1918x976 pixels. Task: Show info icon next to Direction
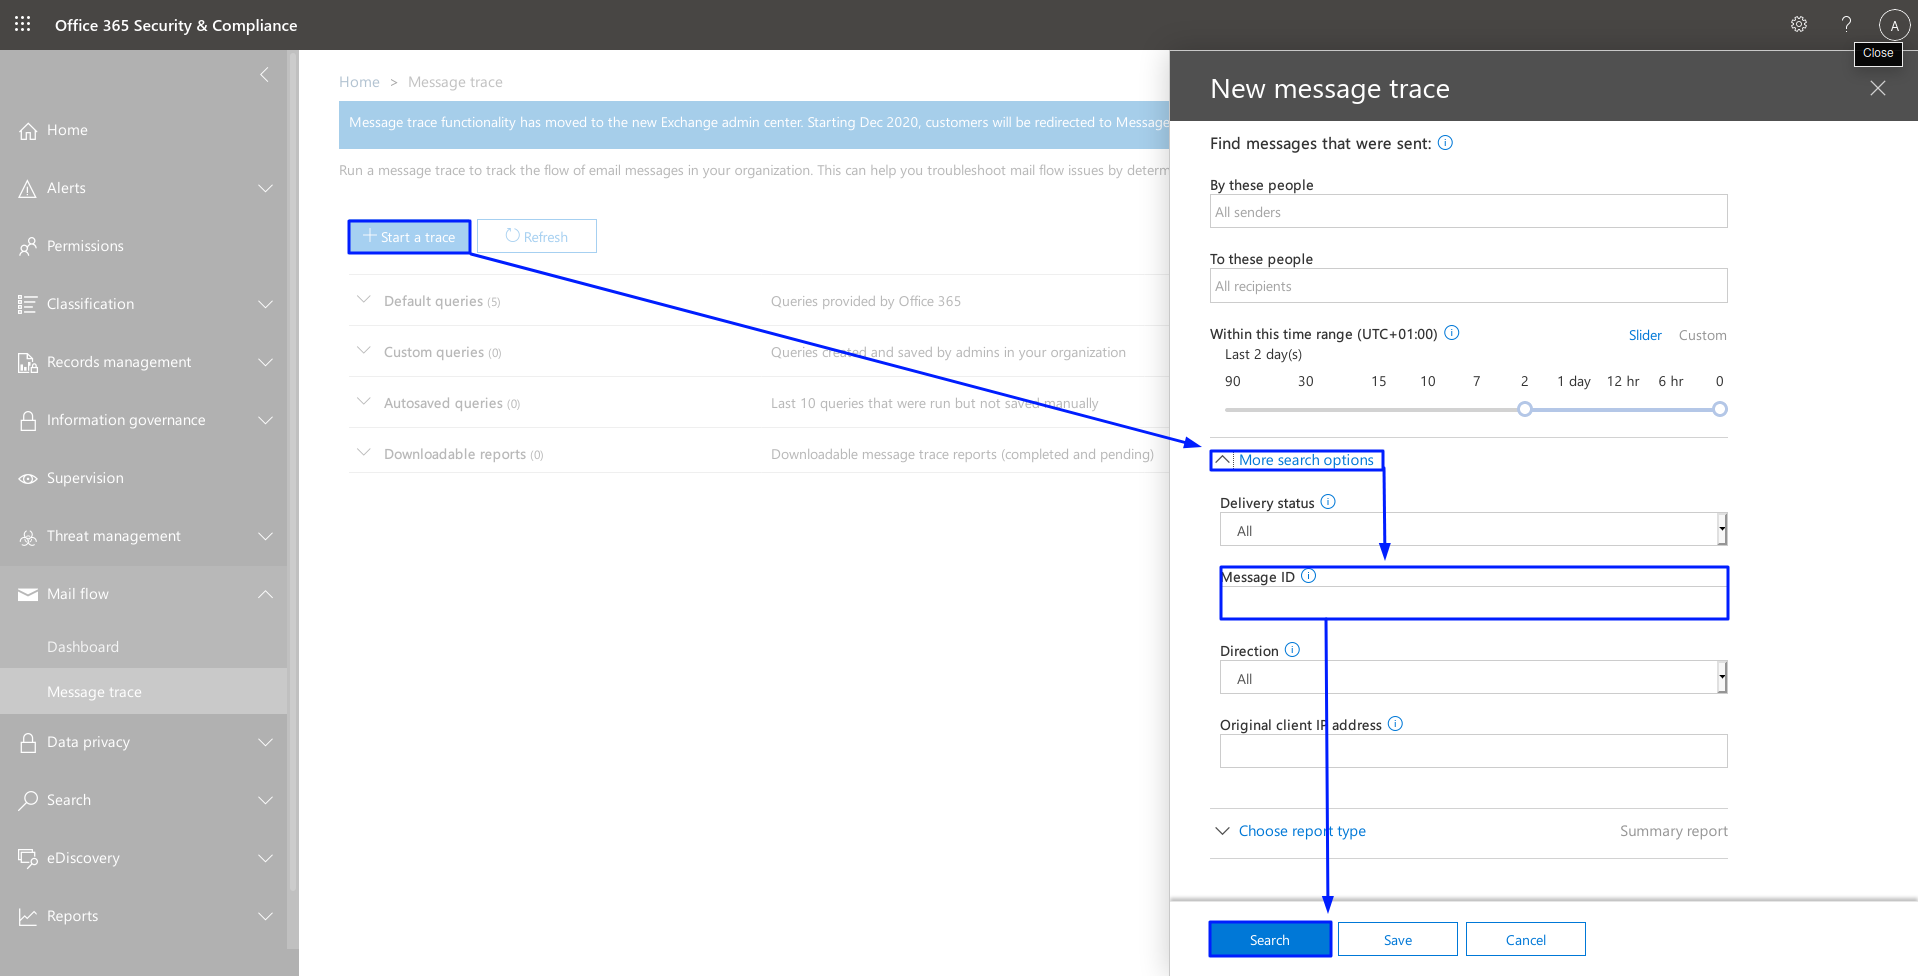1292,650
